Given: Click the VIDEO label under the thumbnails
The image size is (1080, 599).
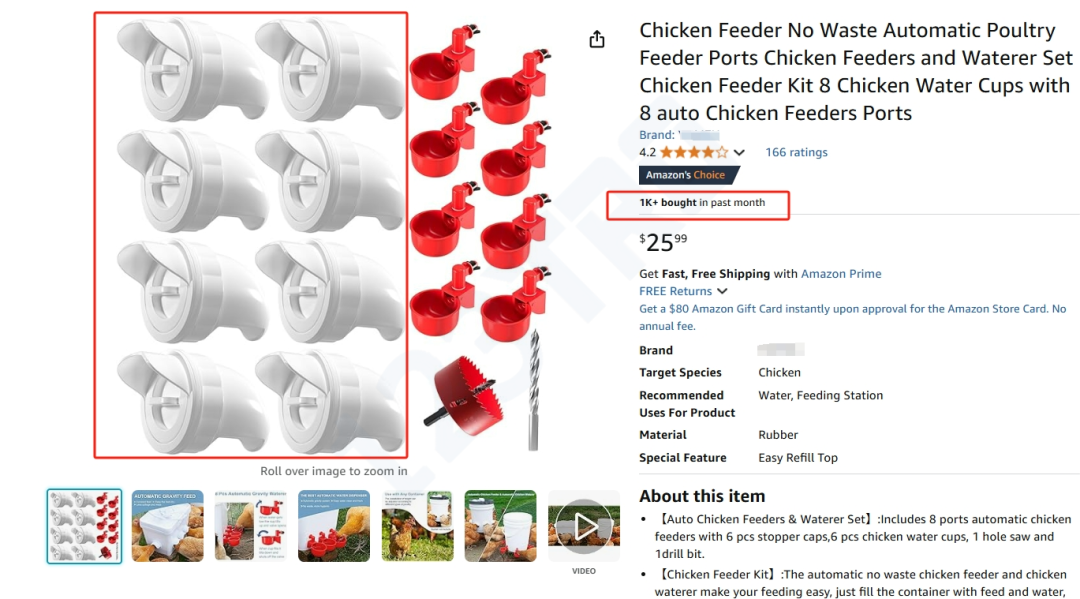Looking at the screenshot, I should point(584,571).
